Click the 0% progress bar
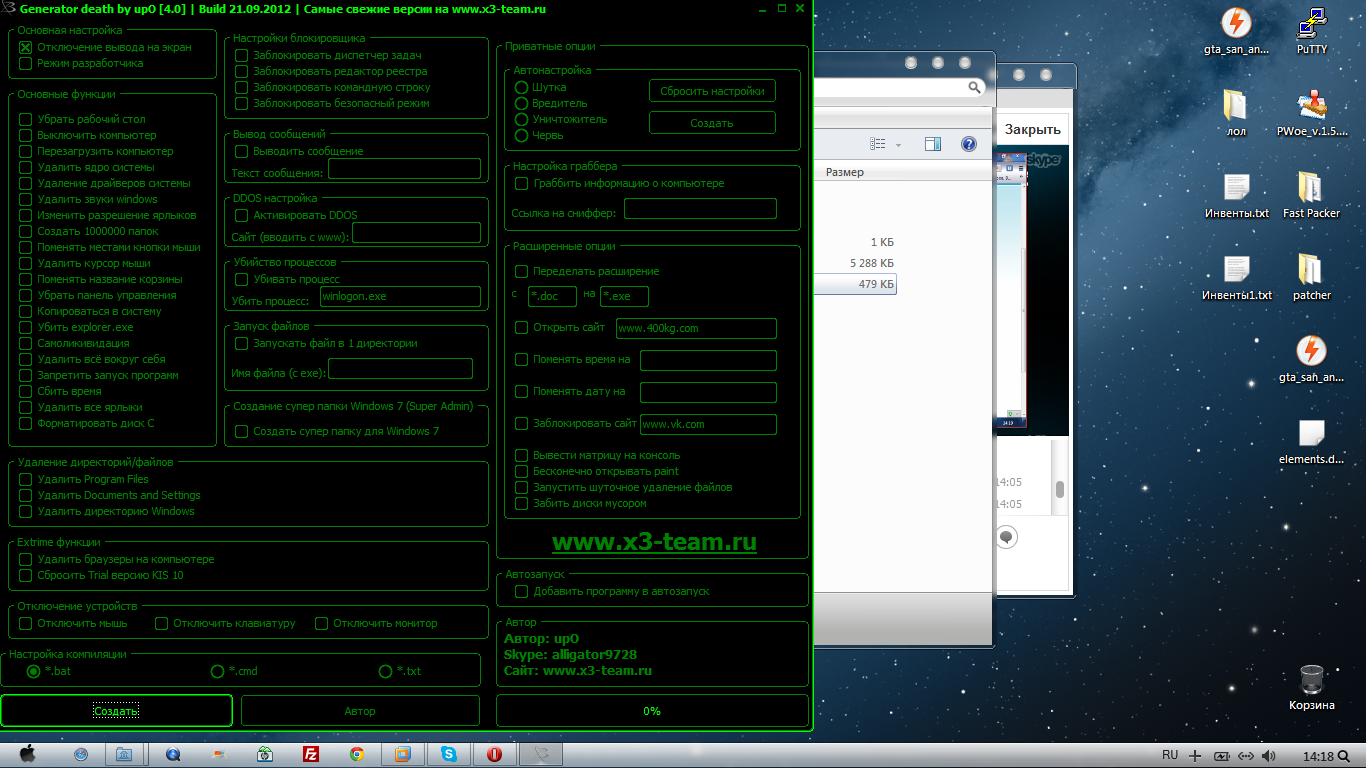Screen dimensions: 1366x768 (652, 711)
